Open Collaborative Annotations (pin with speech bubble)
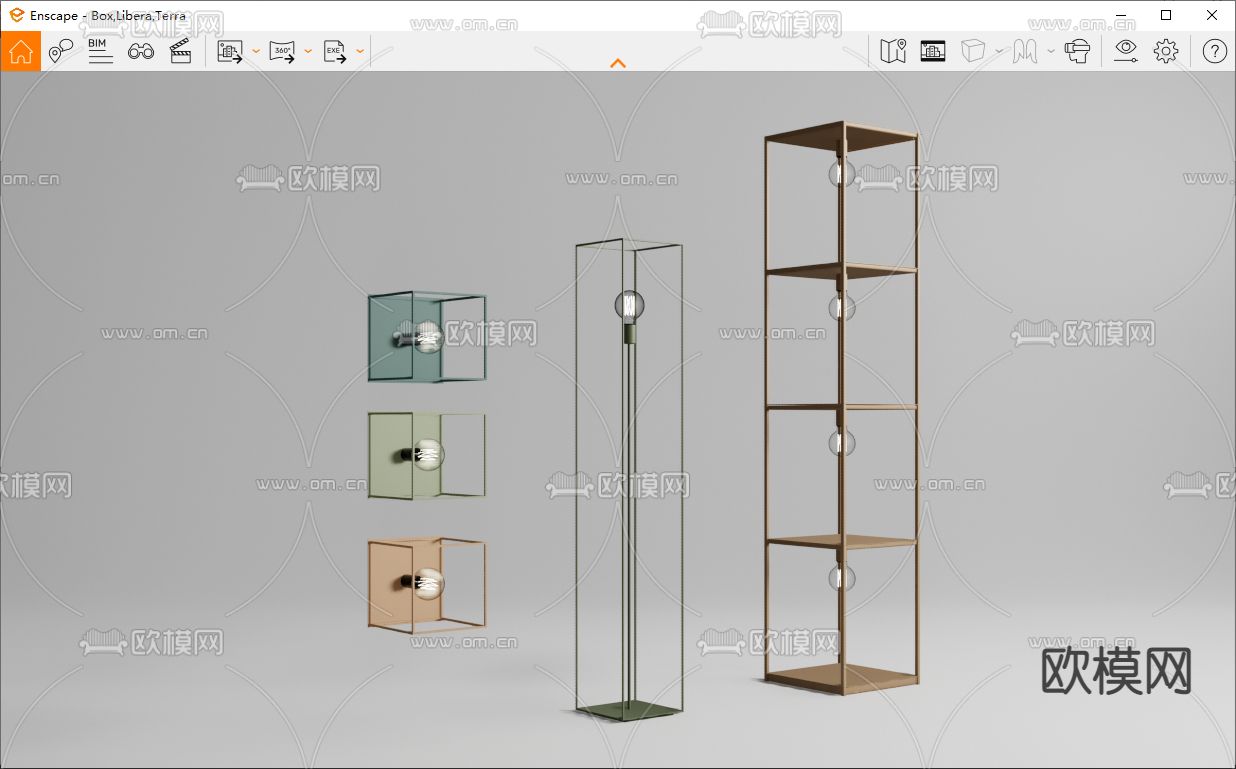This screenshot has width=1236, height=769. (x=61, y=51)
